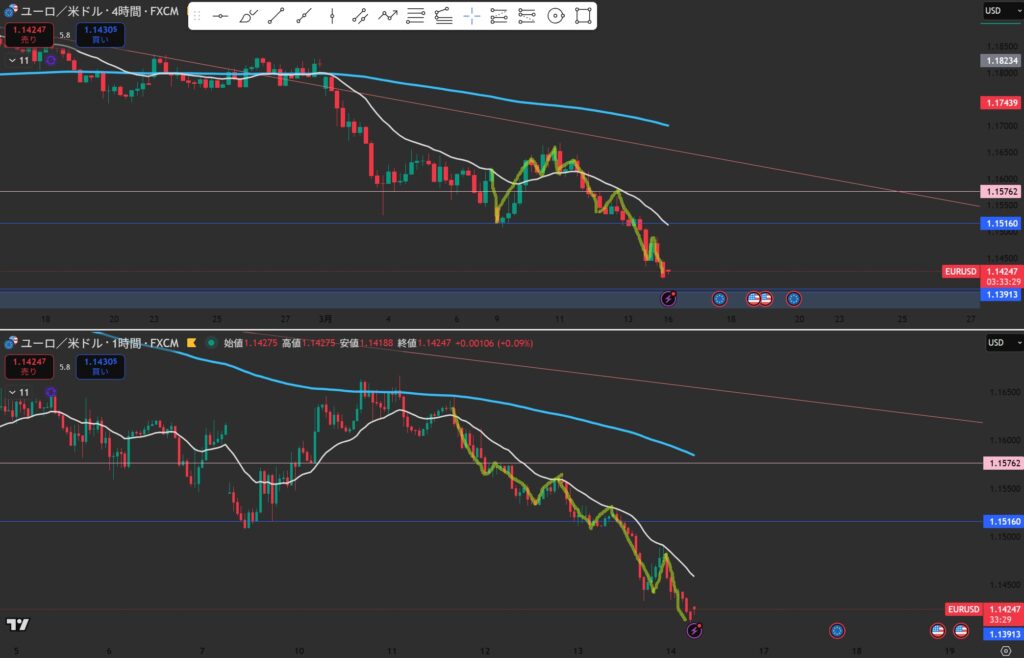Open the USD currency dropdown on the top chart
1024x658 pixels.
[993, 11]
